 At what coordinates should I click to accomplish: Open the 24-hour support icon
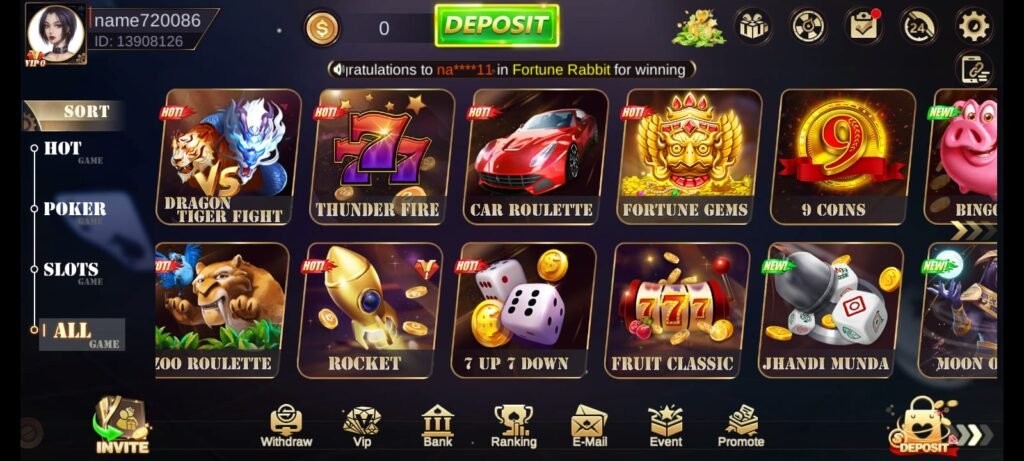[920, 27]
